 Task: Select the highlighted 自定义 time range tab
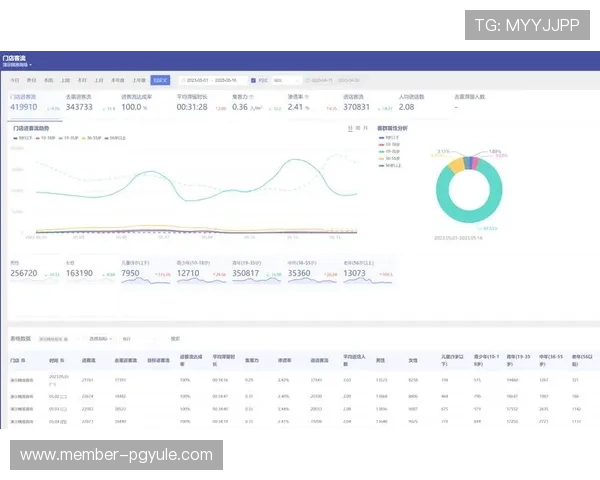[160, 80]
